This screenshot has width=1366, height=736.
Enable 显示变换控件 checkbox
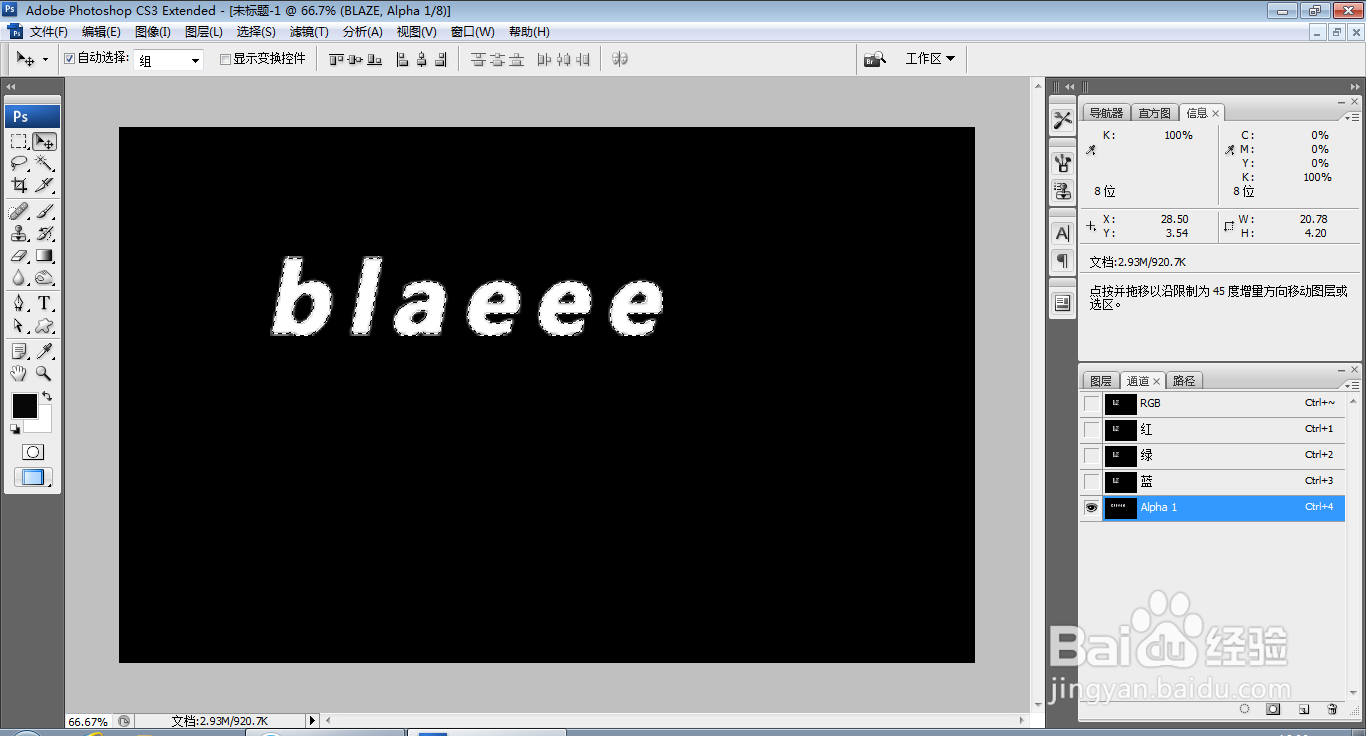point(225,59)
